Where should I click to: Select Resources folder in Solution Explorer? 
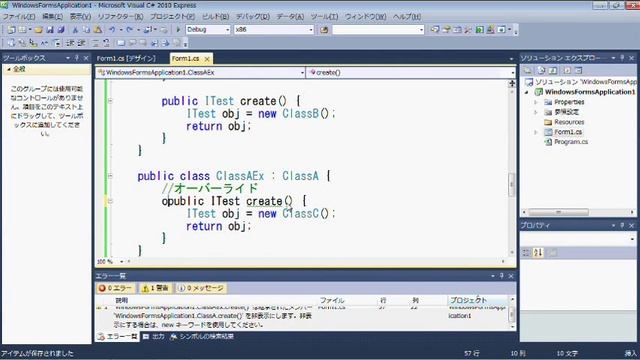569,122
